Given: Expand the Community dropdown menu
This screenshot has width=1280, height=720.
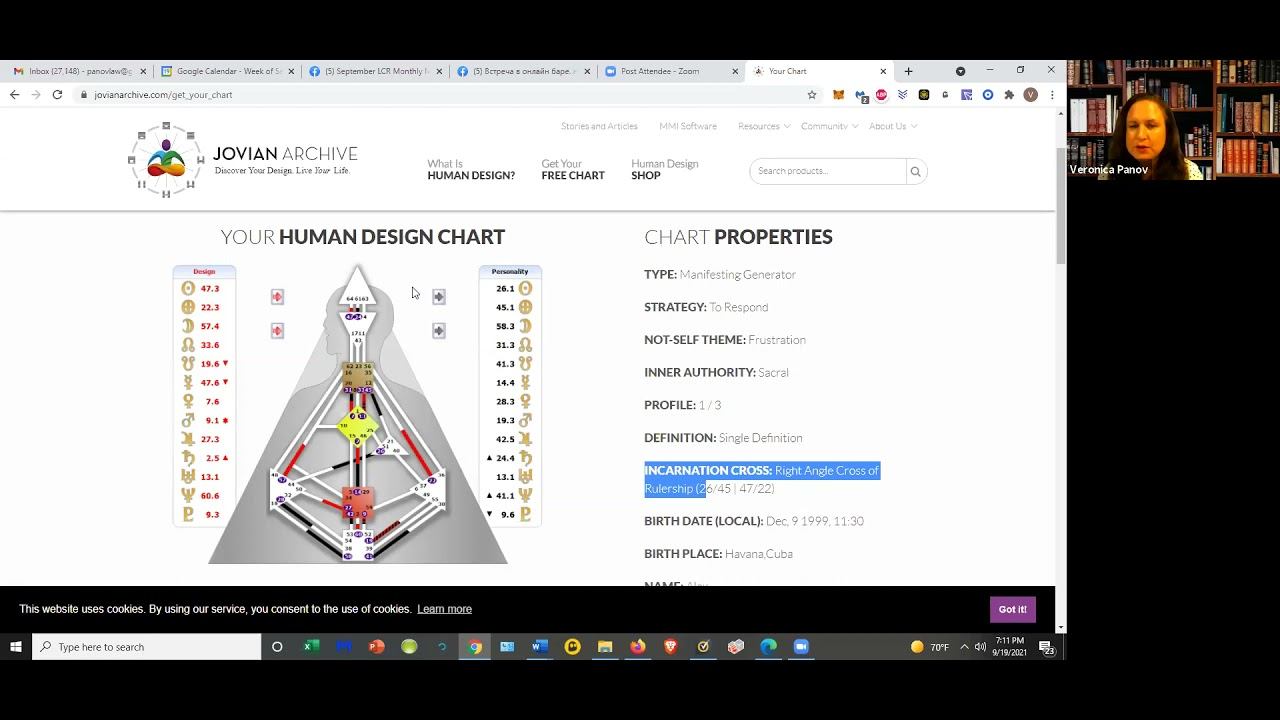Looking at the screenshot, I should (x=829, y=126).
